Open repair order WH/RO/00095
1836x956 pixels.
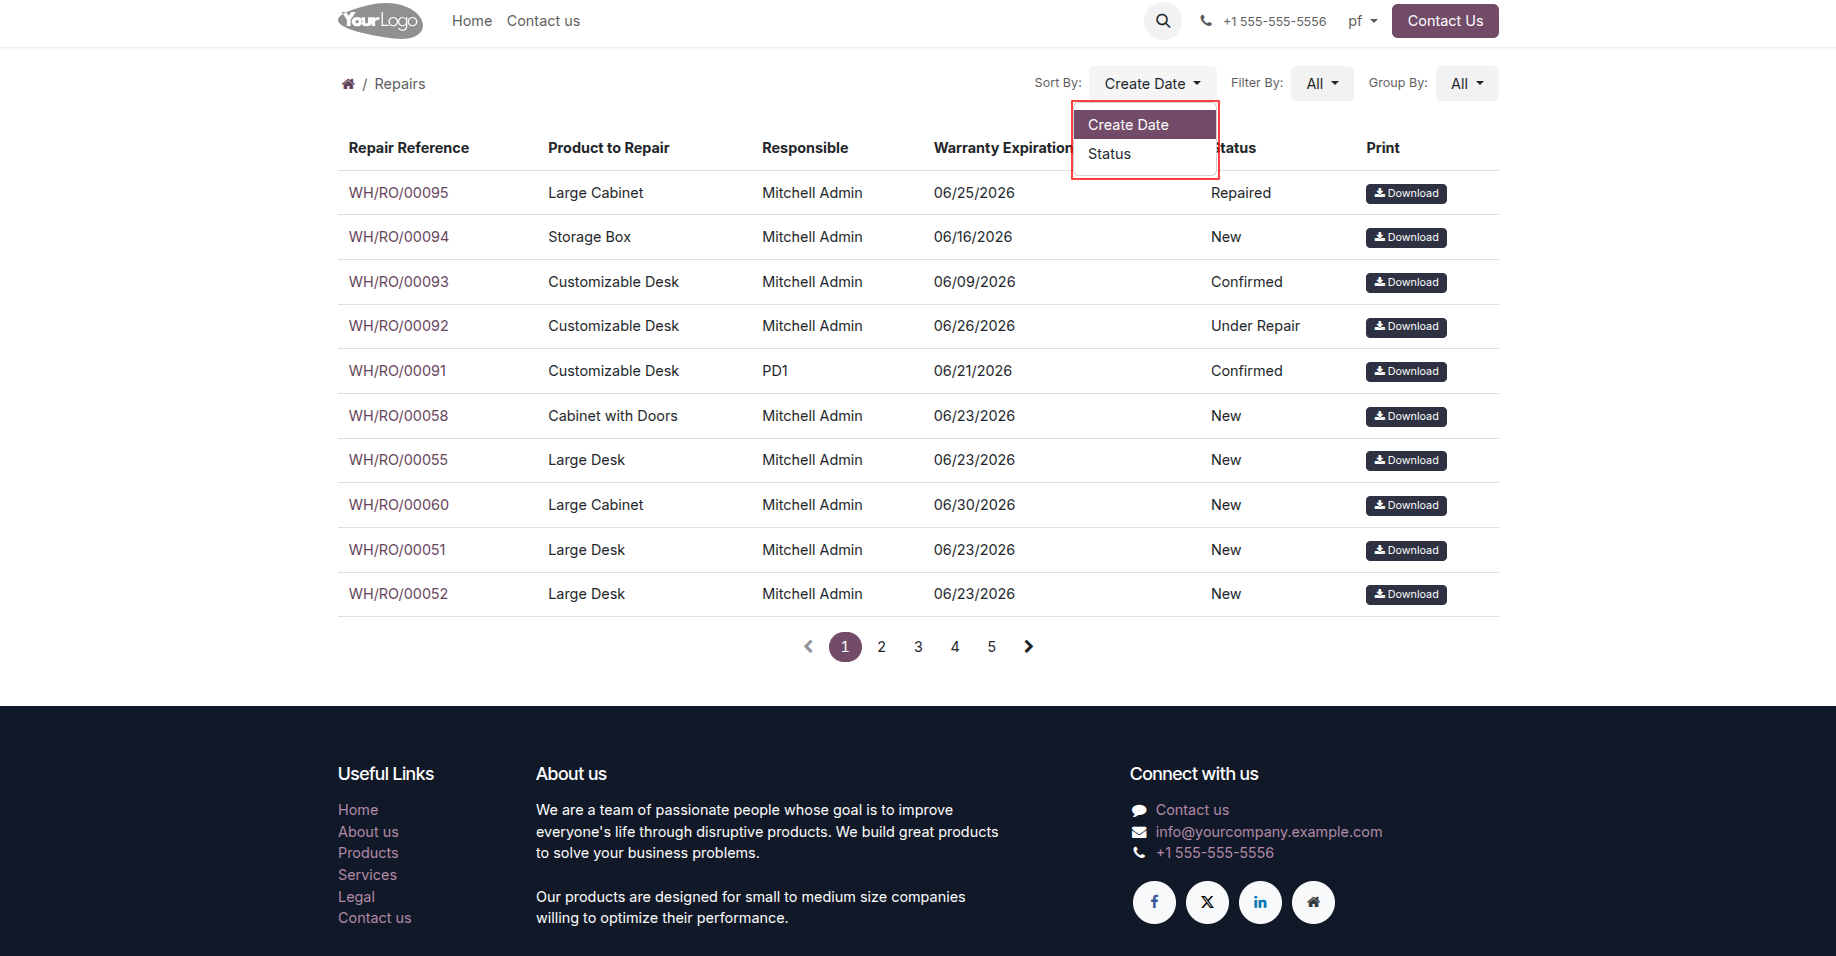[398, 193]
